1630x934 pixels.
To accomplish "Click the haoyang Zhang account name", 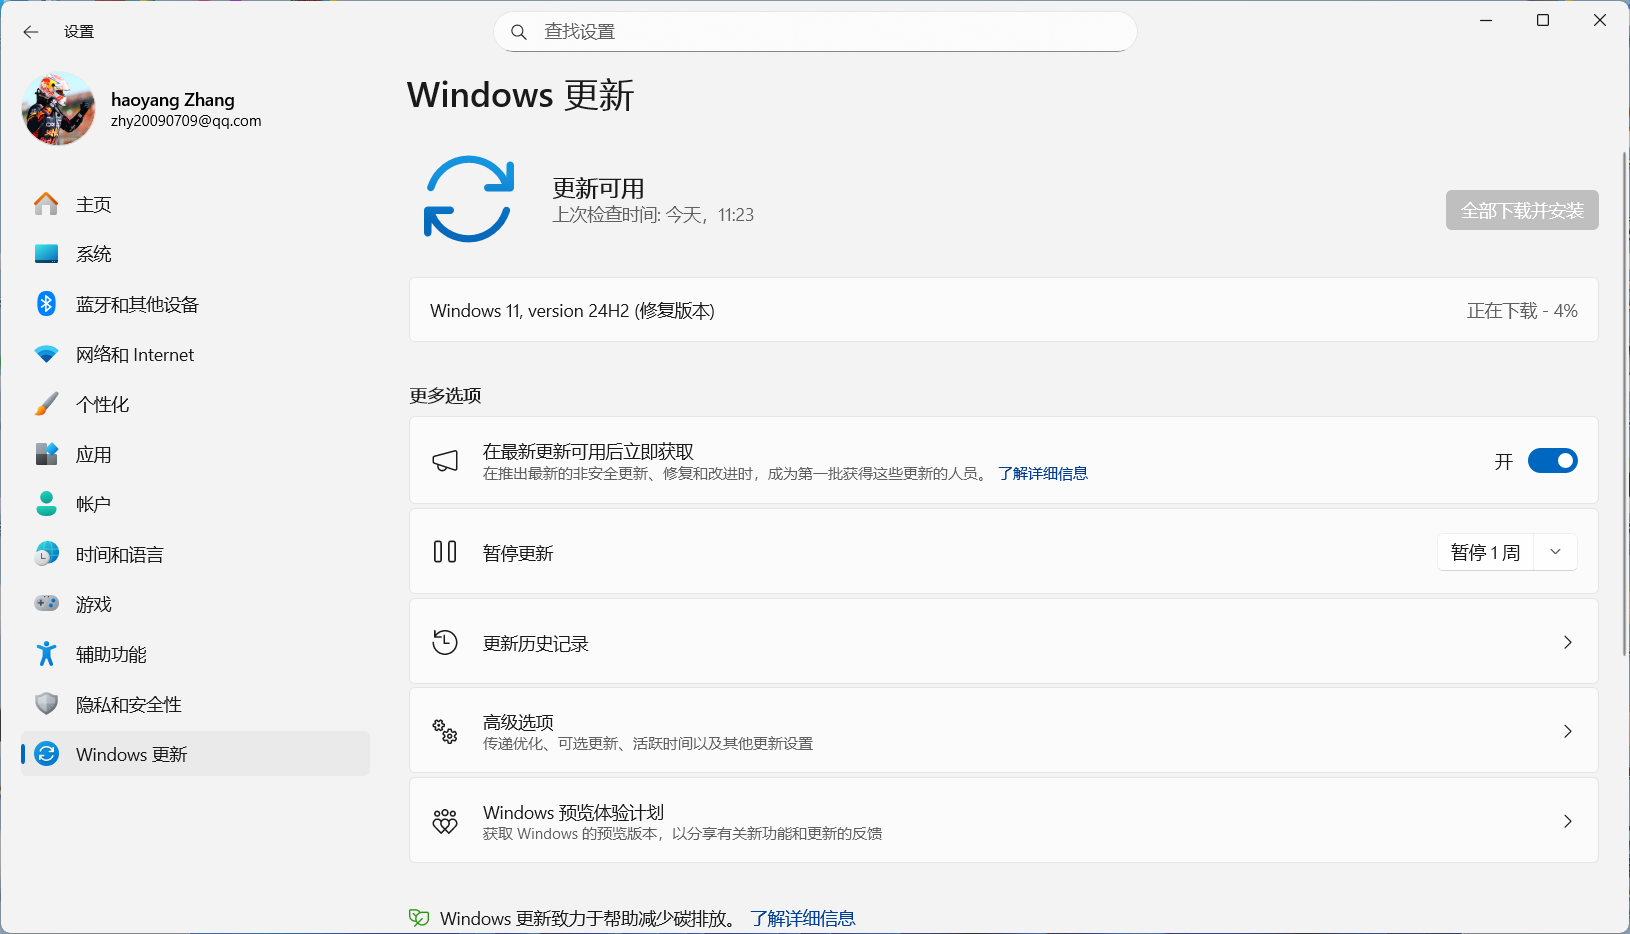I will coord(173,99).
